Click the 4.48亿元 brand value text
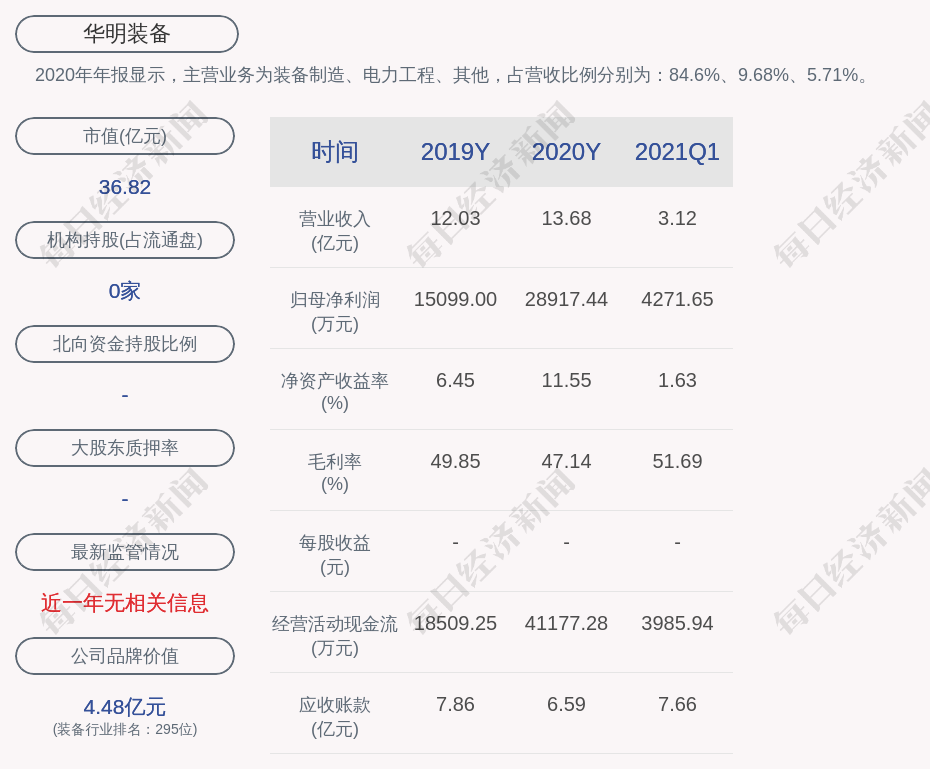Screen dimensions: 930x769 (125, 707)
